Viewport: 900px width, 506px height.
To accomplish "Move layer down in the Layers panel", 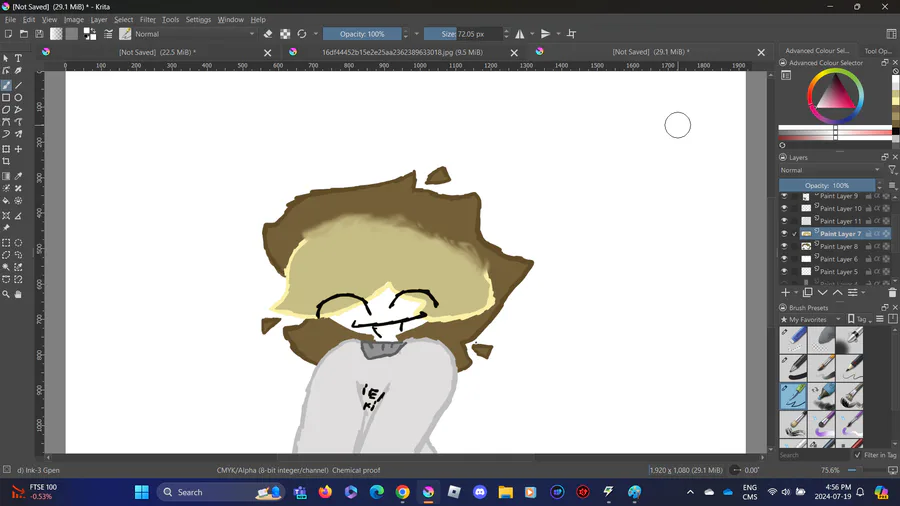I will point(823,293).
